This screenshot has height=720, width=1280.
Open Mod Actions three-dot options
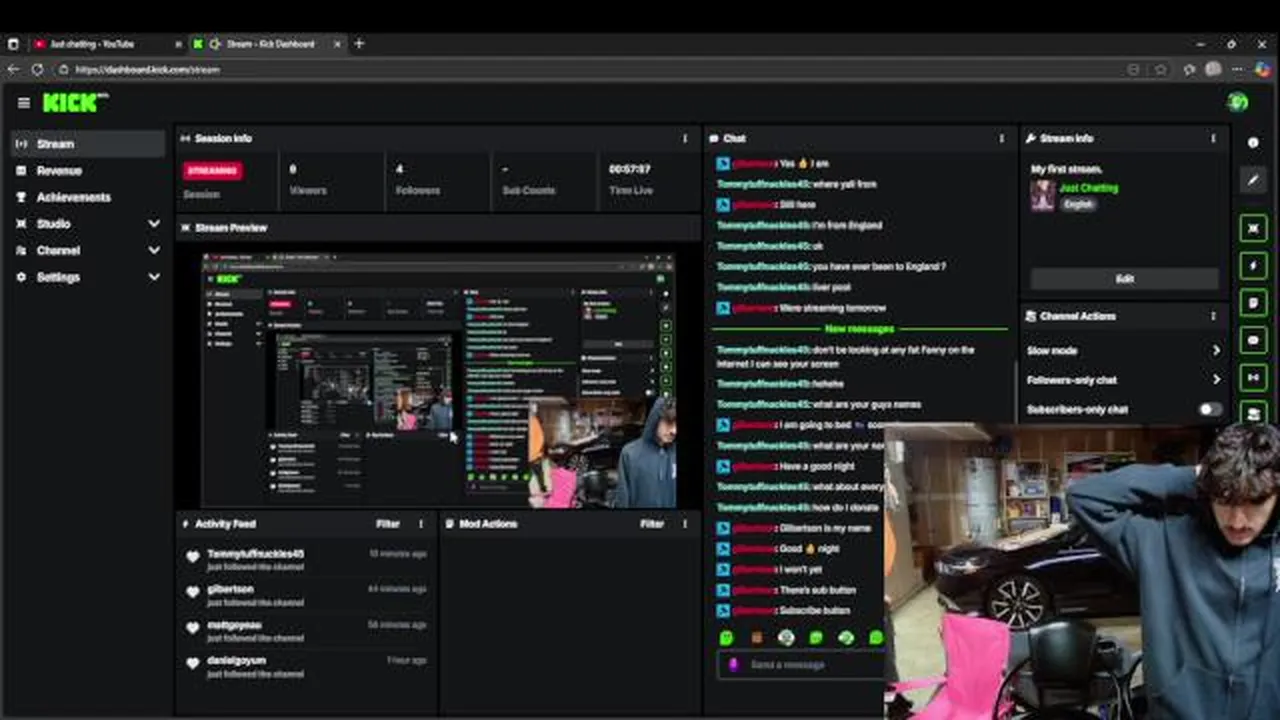[685, 524]
